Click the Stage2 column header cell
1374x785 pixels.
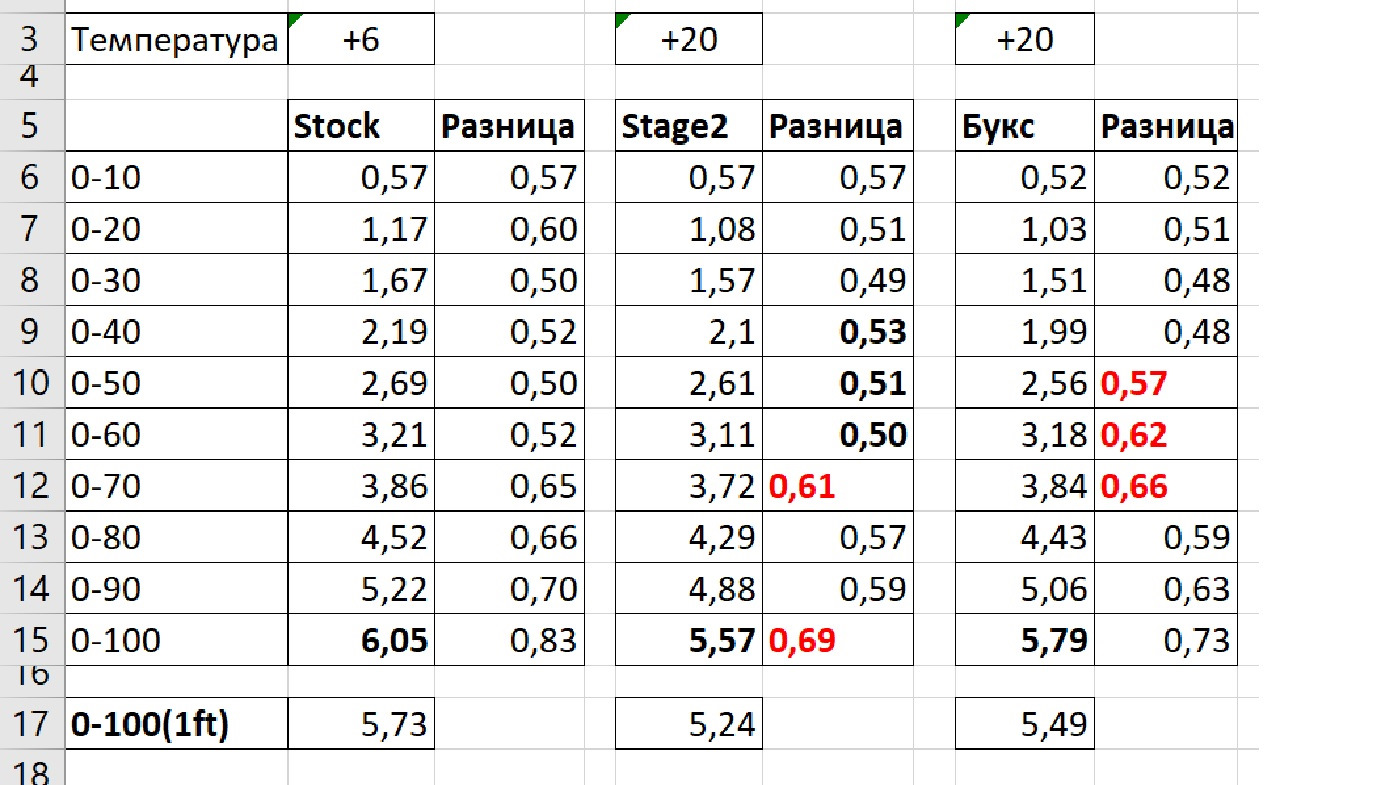point(689,126)
